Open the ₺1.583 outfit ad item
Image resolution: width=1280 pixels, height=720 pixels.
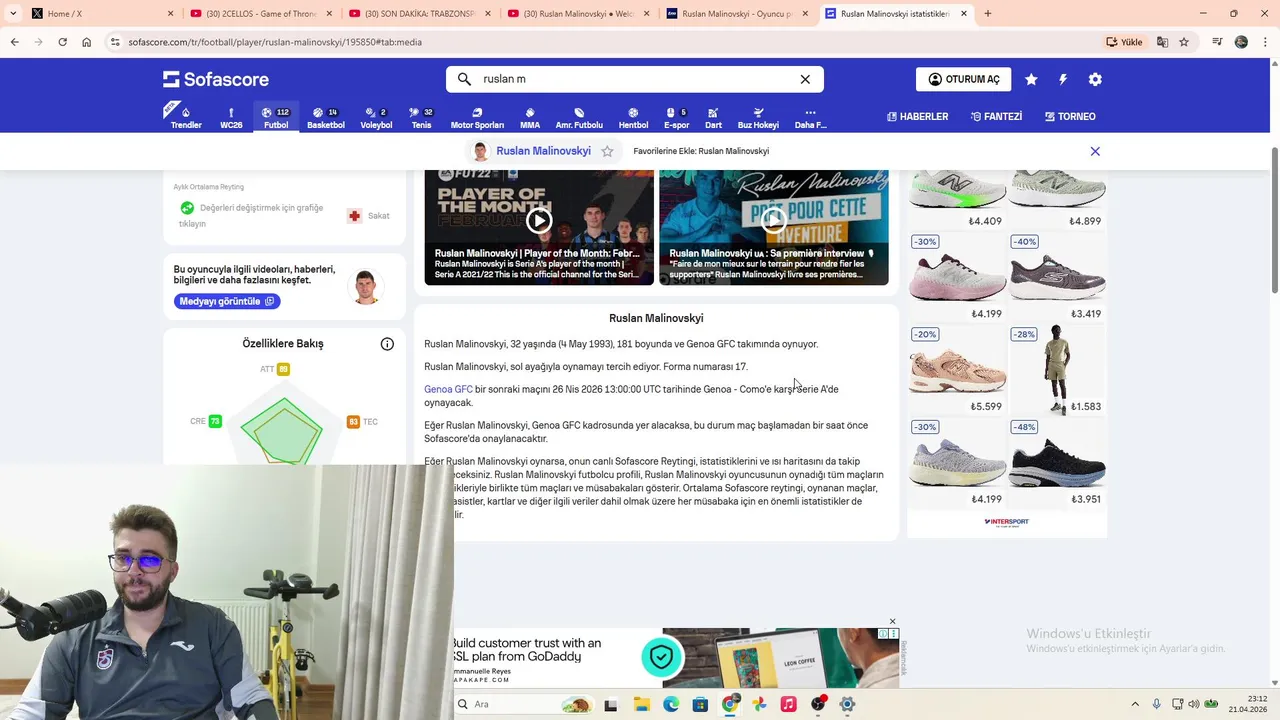click(1057, 370)
